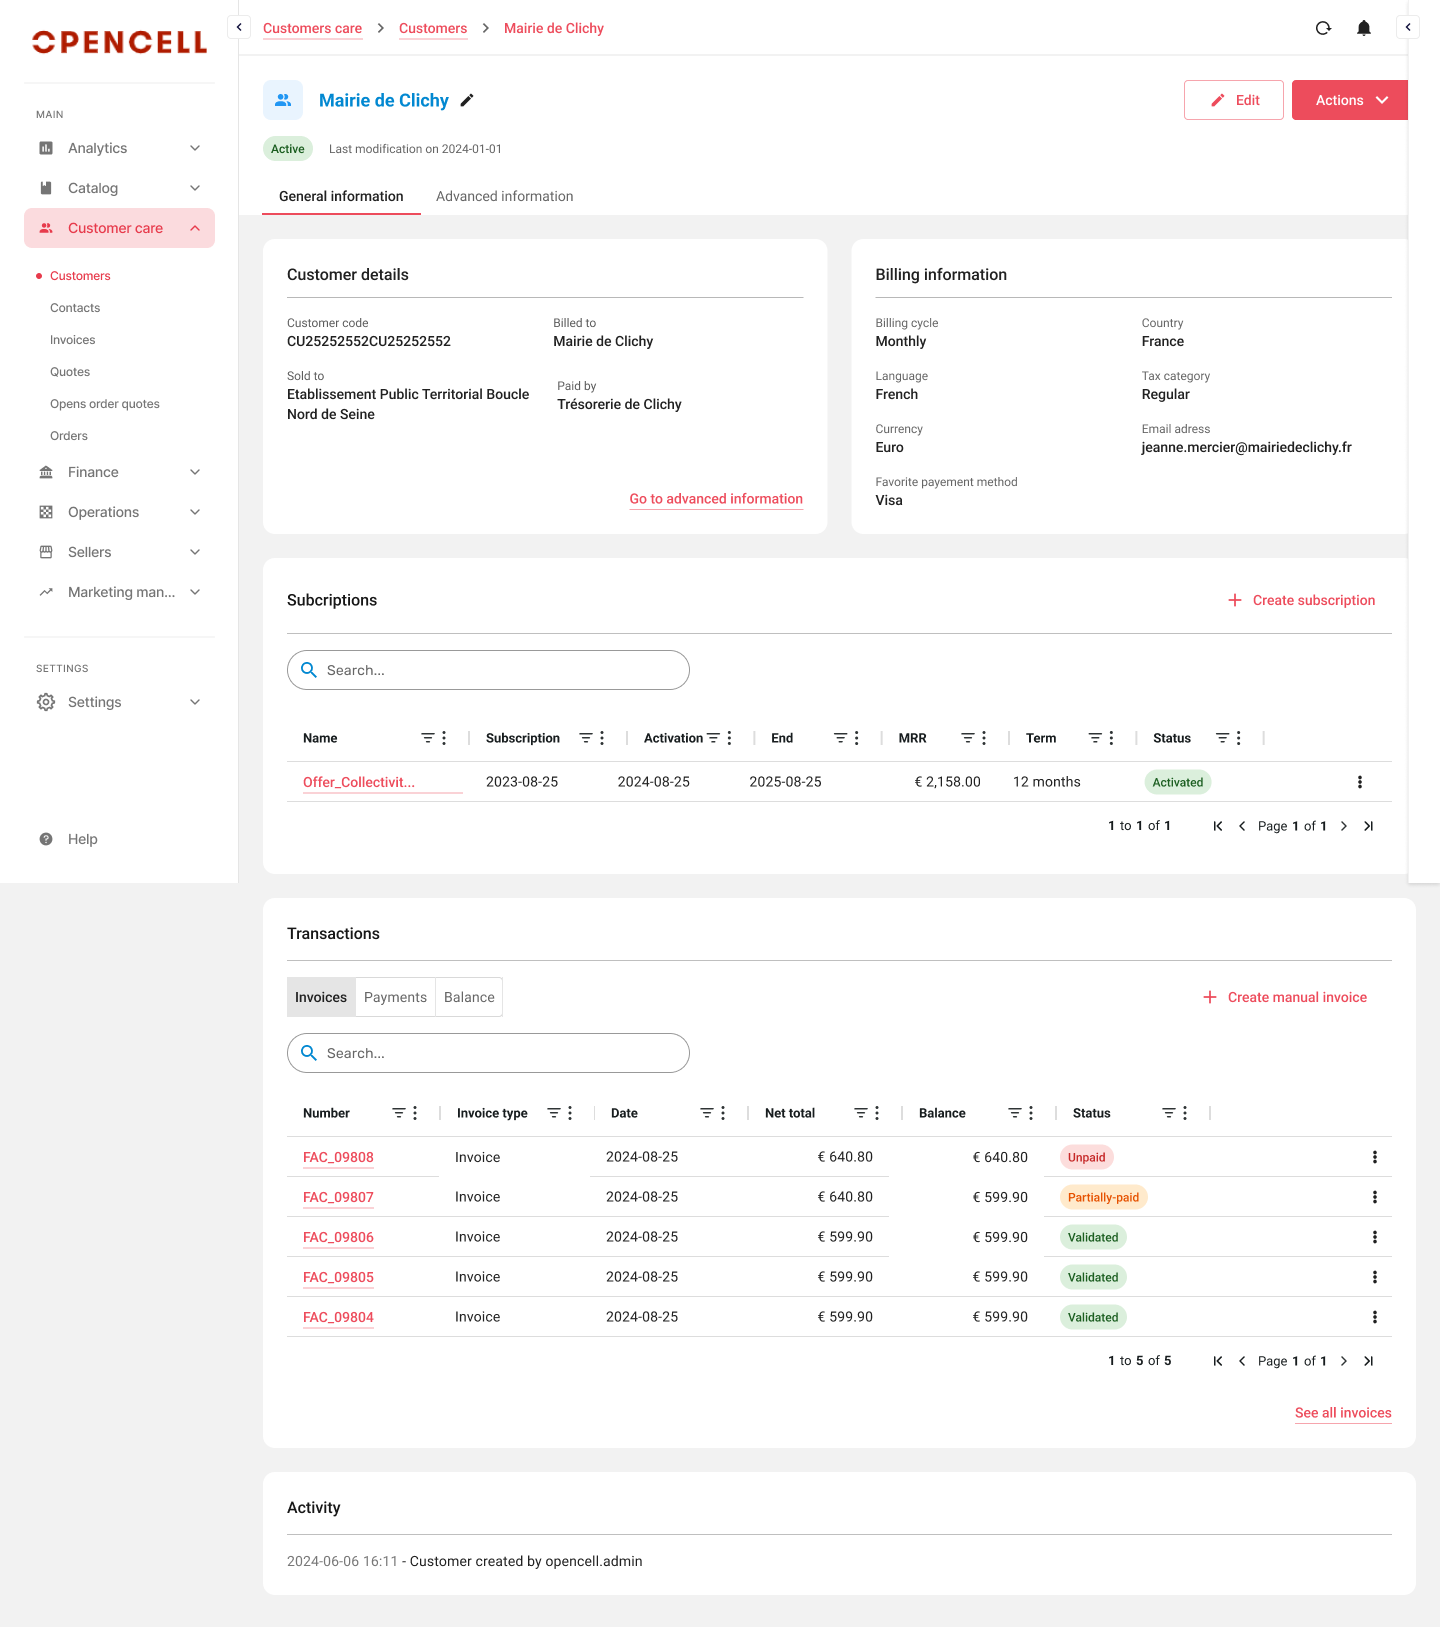
Task: Expand the Catalog menu
Action: click(x=119, y=188)
